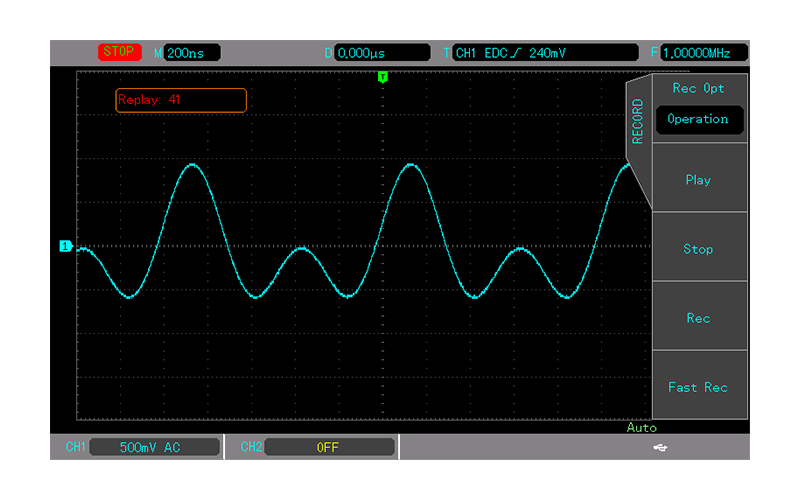Open the CH1 EDC trigger settings readout
The height and width of the screenshot is (500, 800).
(x=544, y=53)
